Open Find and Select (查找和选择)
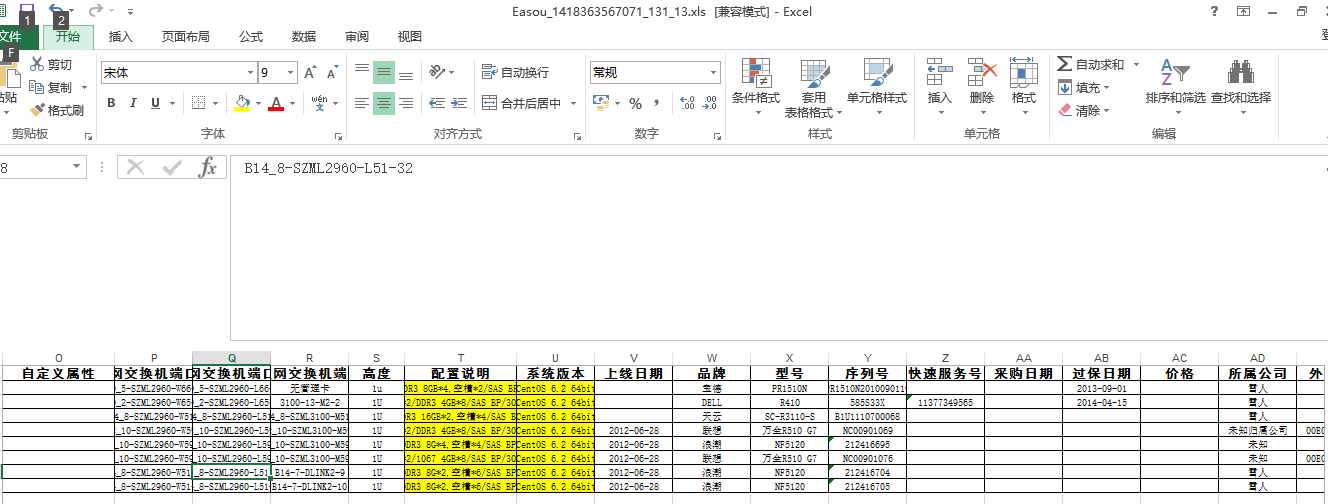The image size is (1328, 504). [x=1241, y=87]
